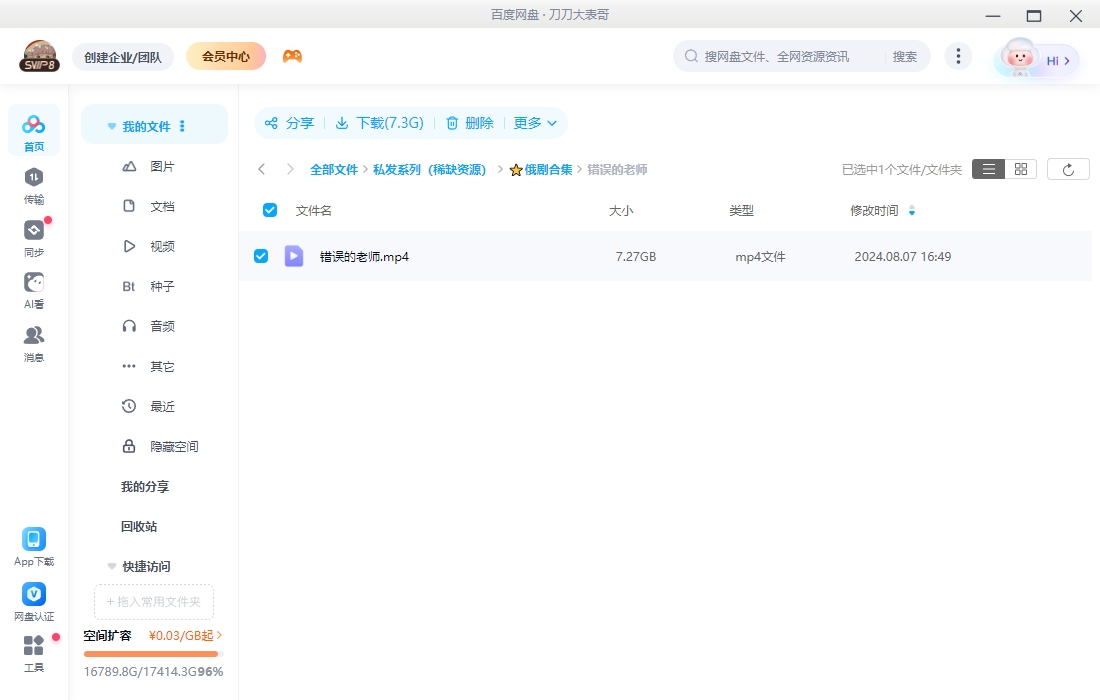Toggle the select-all checkbox above the file list

[x=269, y=210]
